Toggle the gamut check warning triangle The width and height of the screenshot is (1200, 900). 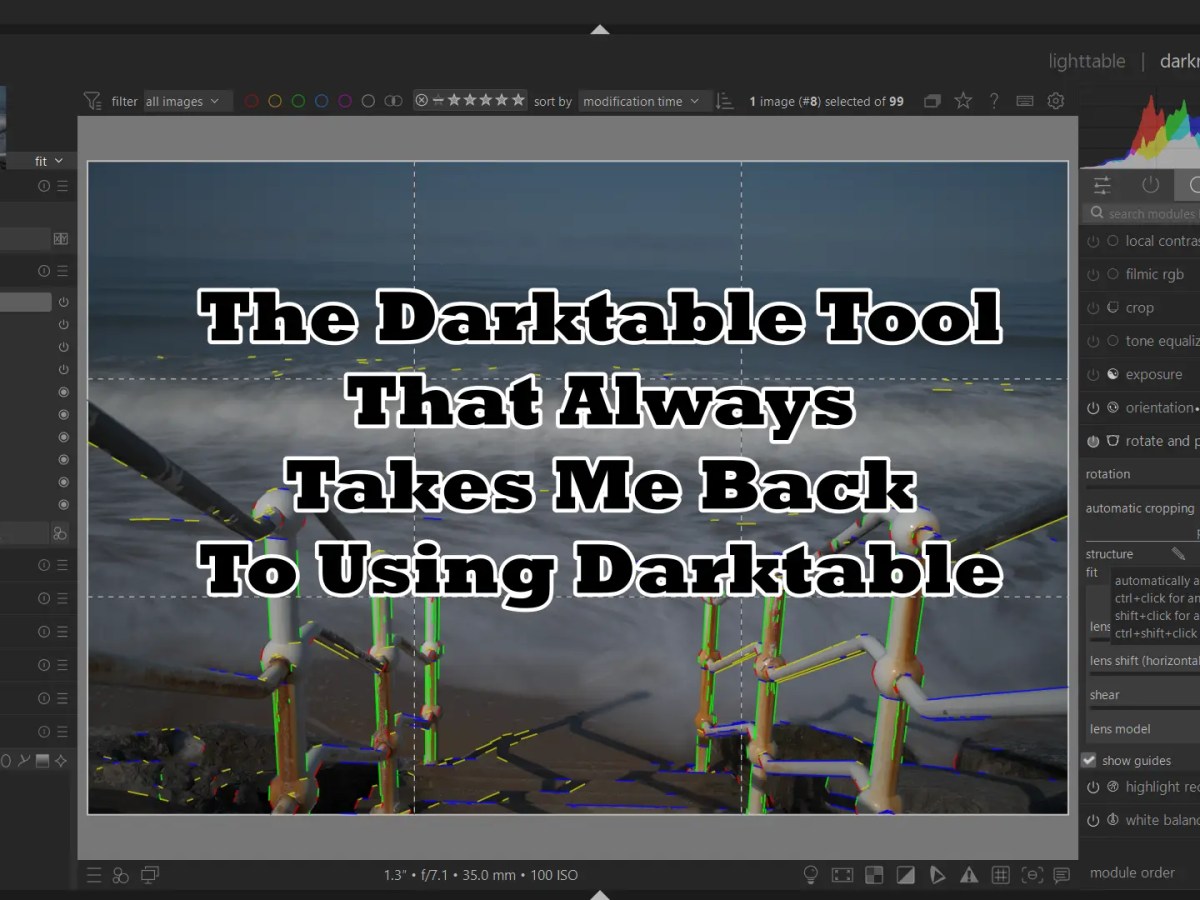point(968,875)
